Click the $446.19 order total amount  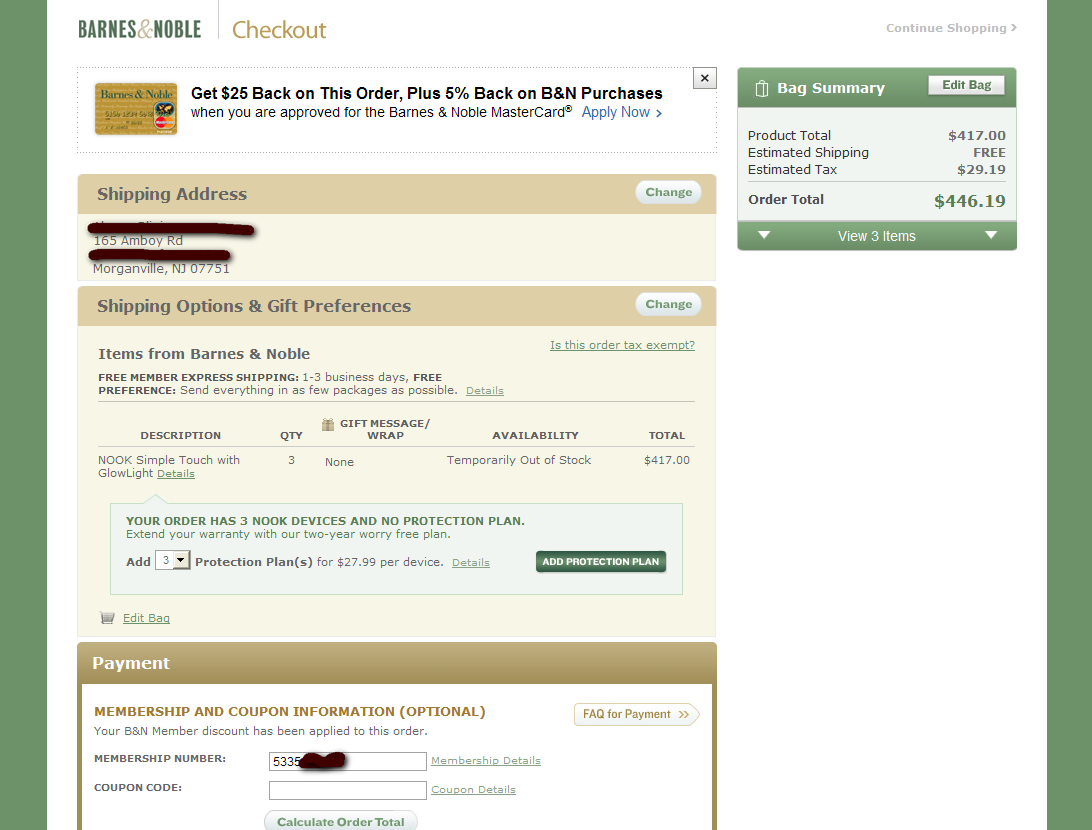(x=969, y=201)
